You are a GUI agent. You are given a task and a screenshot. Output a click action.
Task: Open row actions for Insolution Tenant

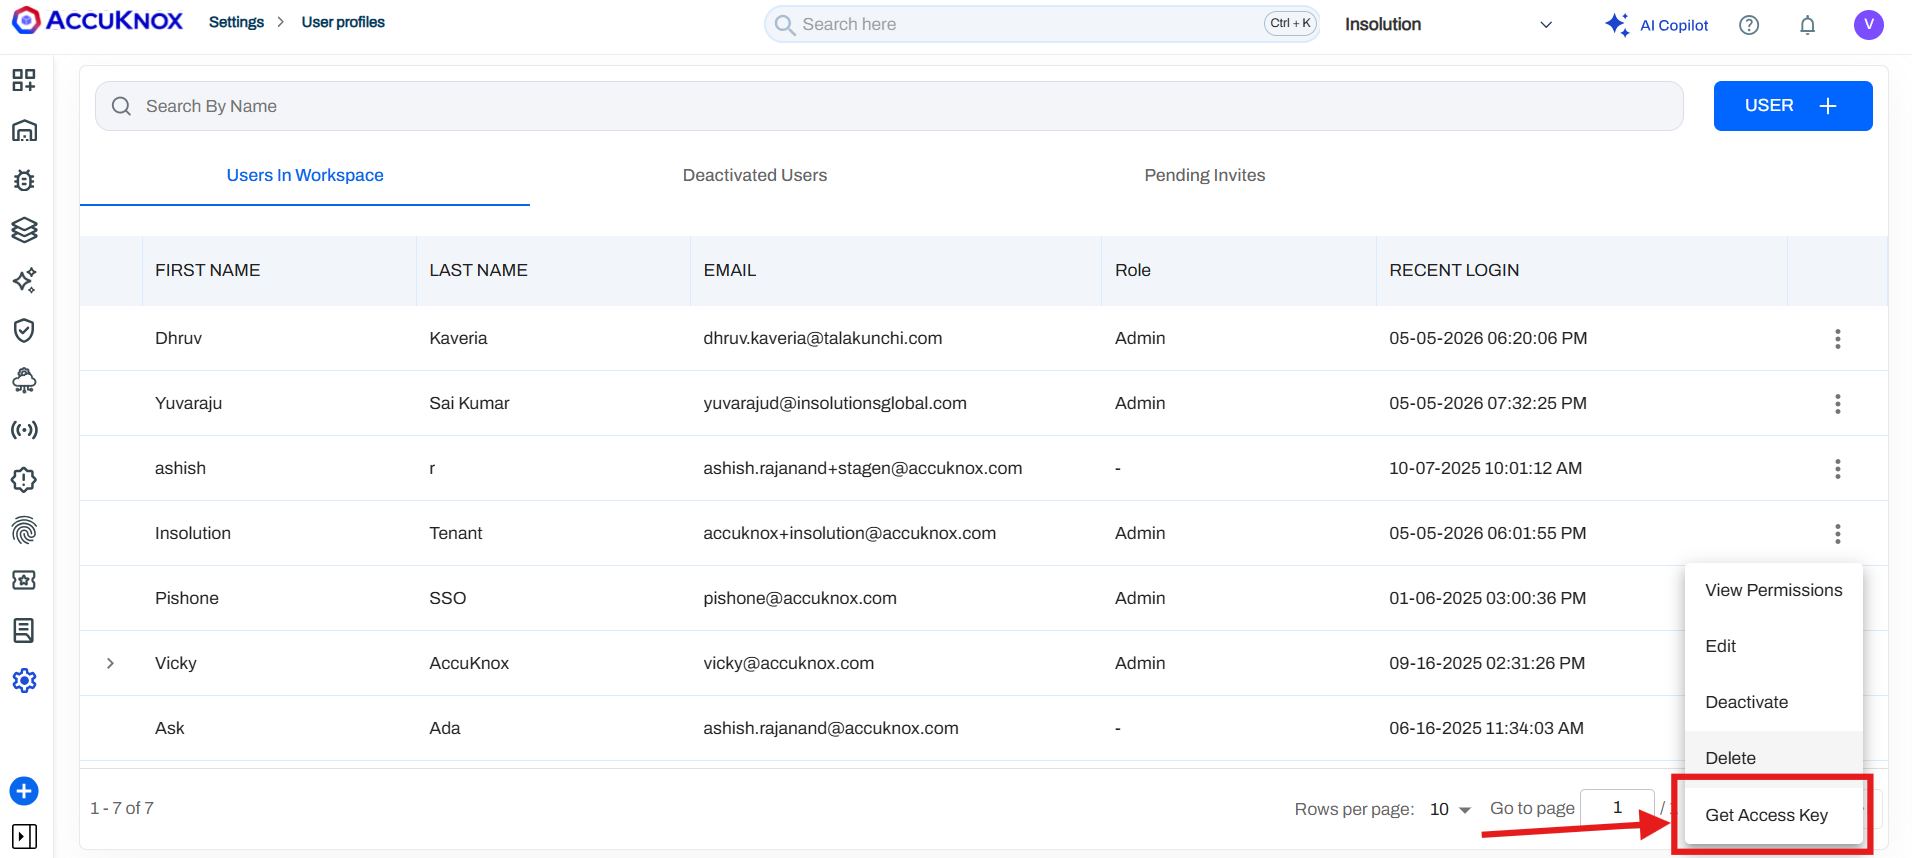[1837, 534]
